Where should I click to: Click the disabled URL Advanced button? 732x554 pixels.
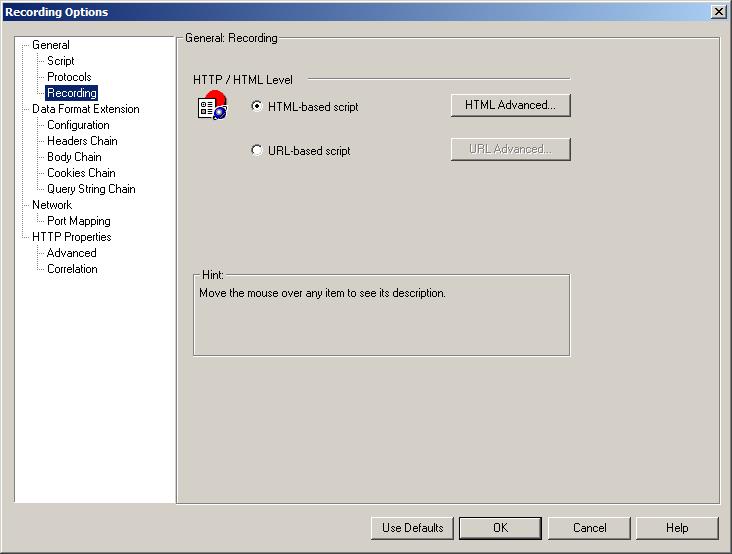(510, 149)
